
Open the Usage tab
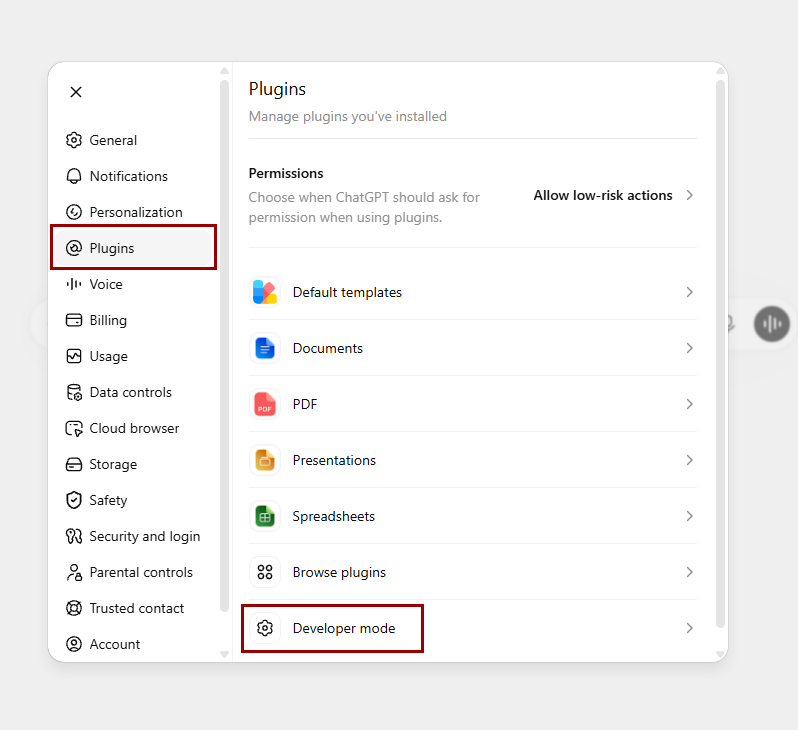point(133,356)
